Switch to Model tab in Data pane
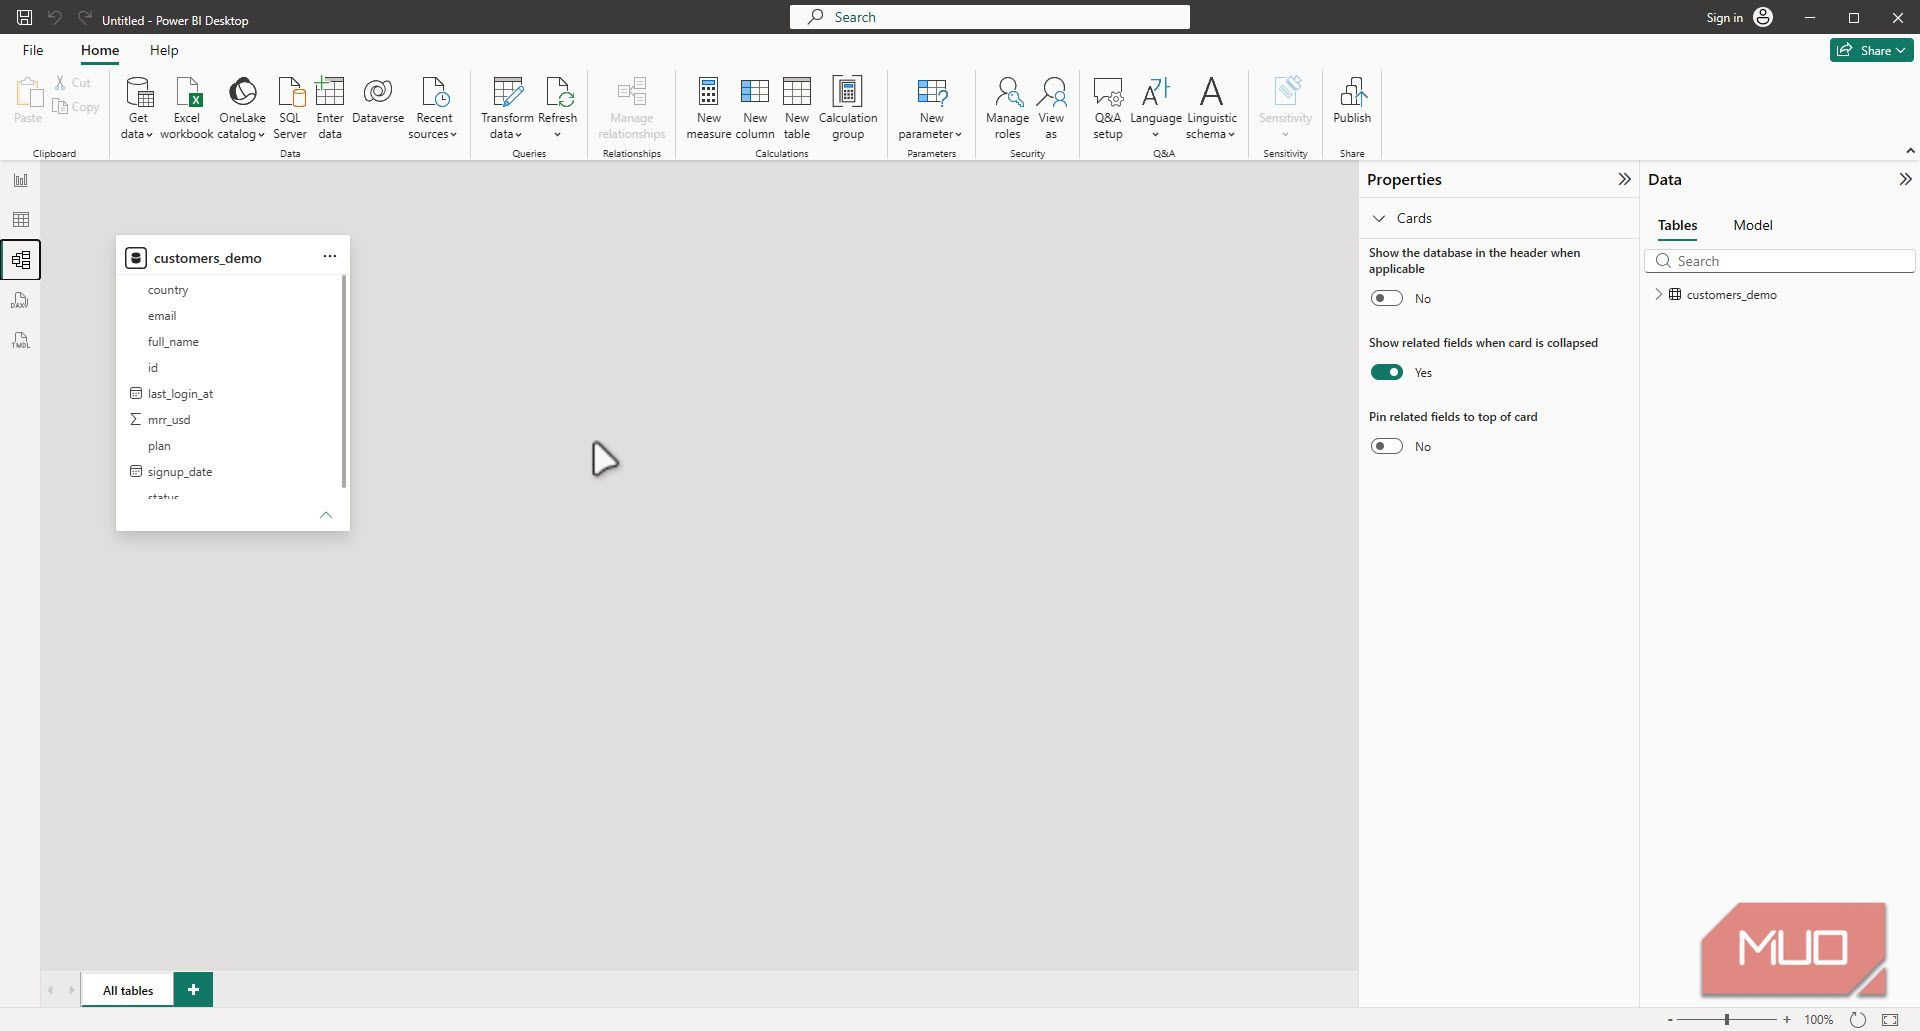Screen dimensions: 1920x1031 pos(1752,225)
